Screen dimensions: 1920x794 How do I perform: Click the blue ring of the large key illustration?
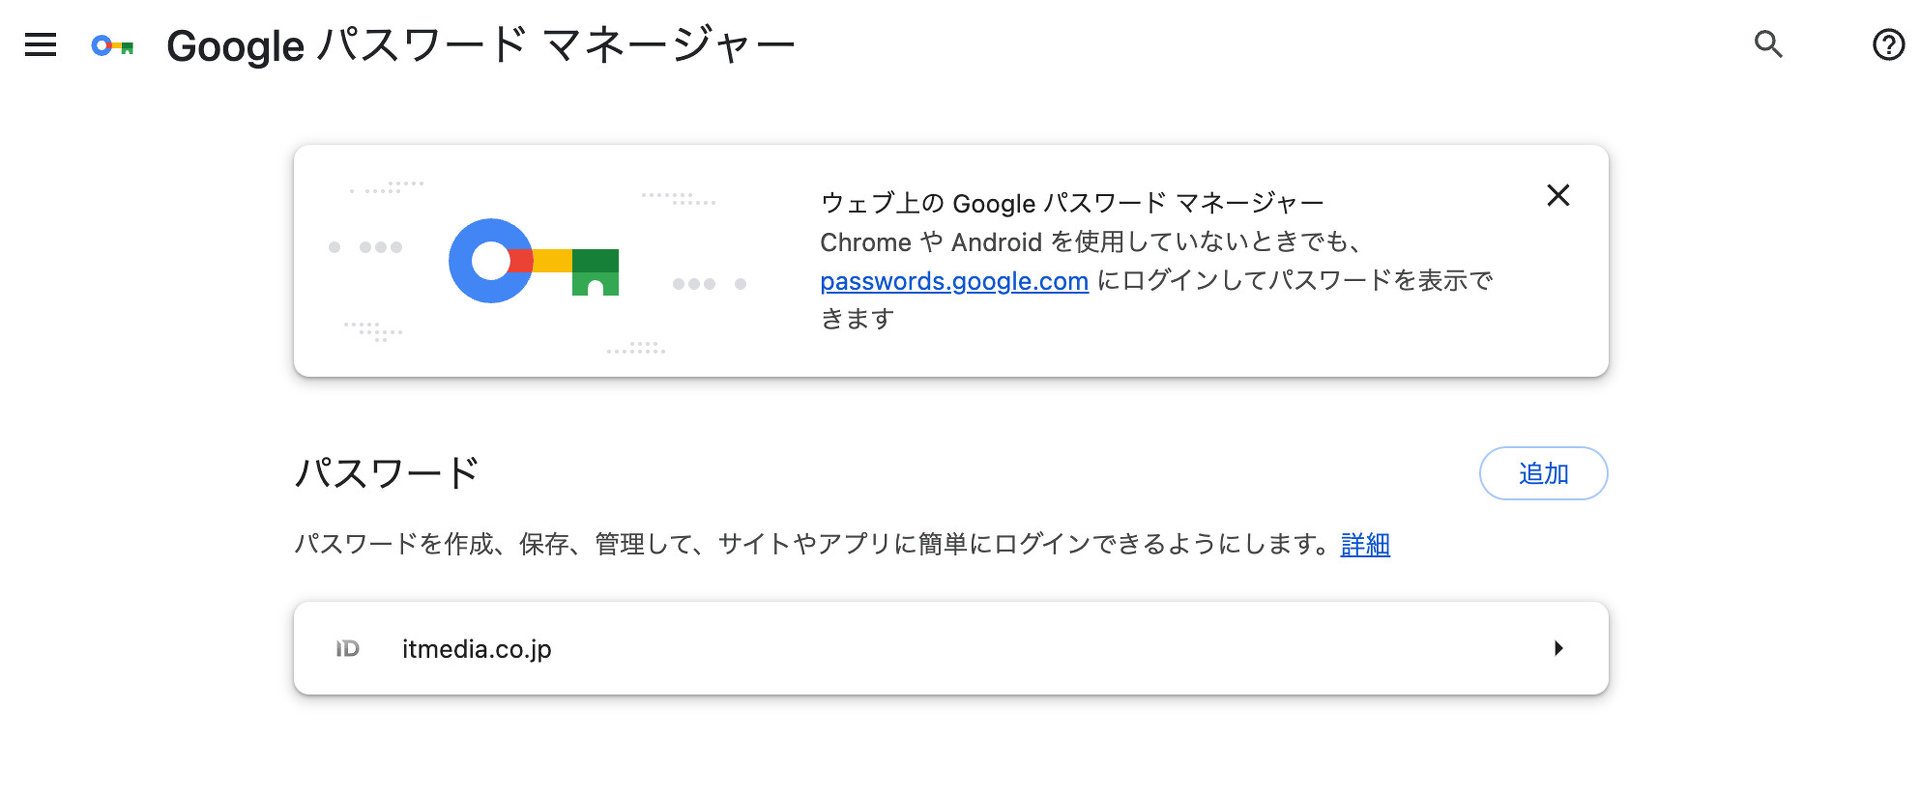(490, 261)
